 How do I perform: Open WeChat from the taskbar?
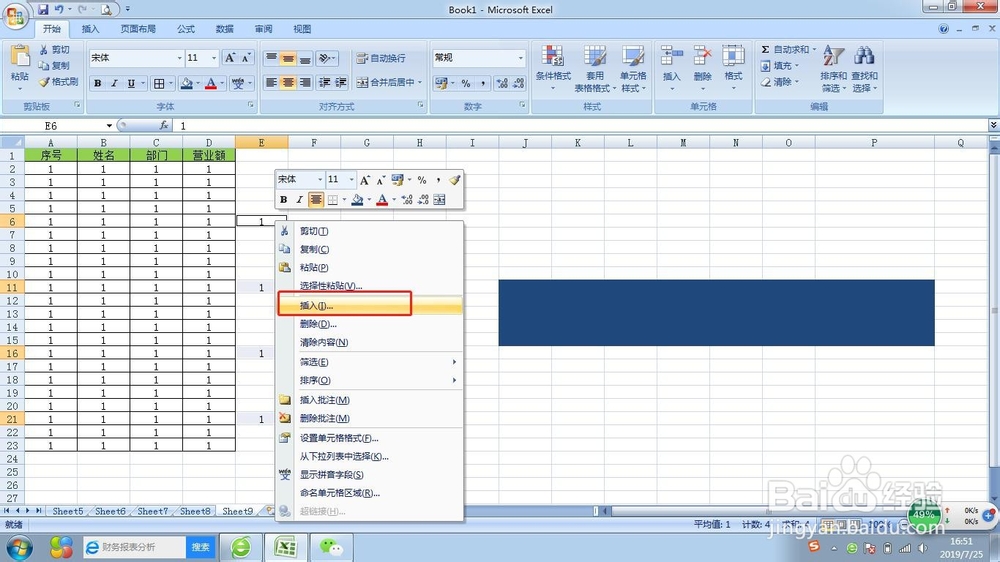click(331, 547)
